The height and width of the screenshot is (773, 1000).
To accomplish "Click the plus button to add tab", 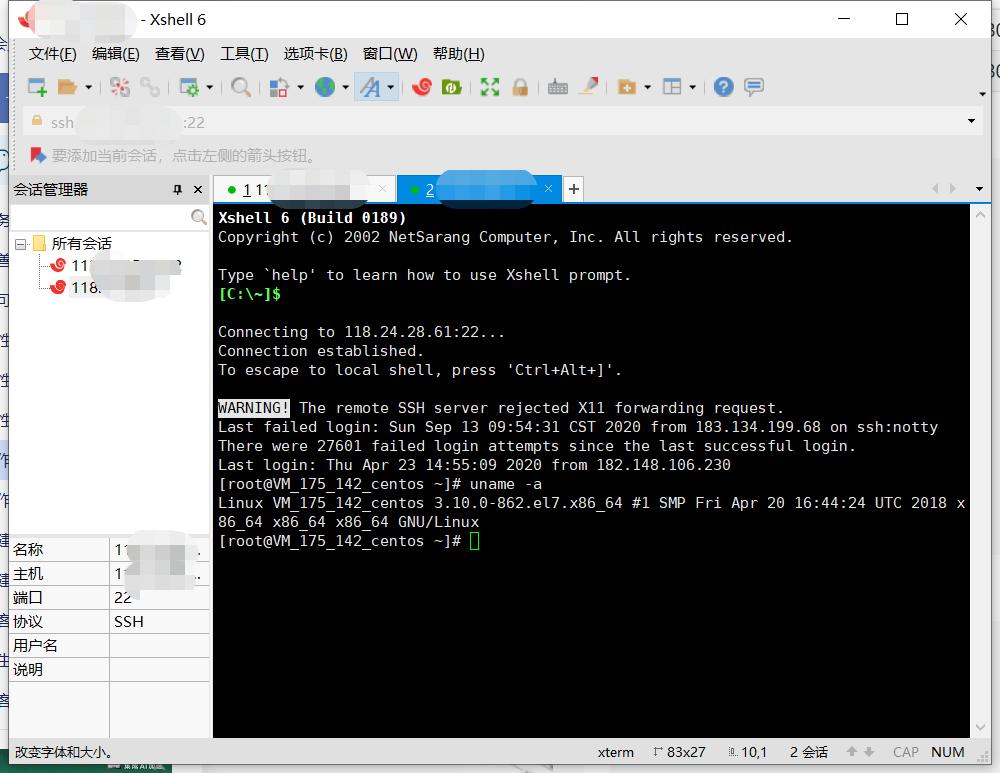I will tap(573, 189).
